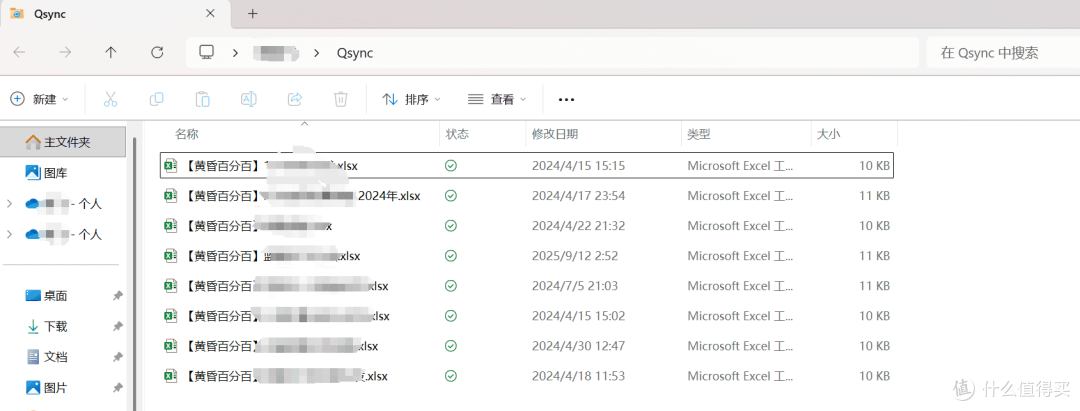Screen dimensions: 1080x411
Task: Open 图片 in quick access
Action: [x=56, y=388]
